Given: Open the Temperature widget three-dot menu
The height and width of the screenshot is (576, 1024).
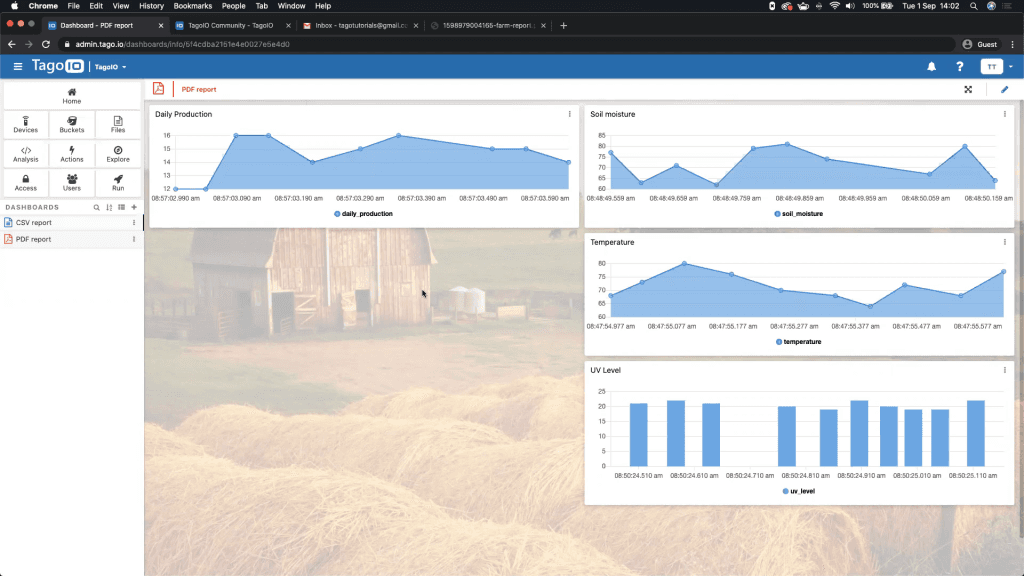Looking at the screenshot, I should [x=1004, y=241].
